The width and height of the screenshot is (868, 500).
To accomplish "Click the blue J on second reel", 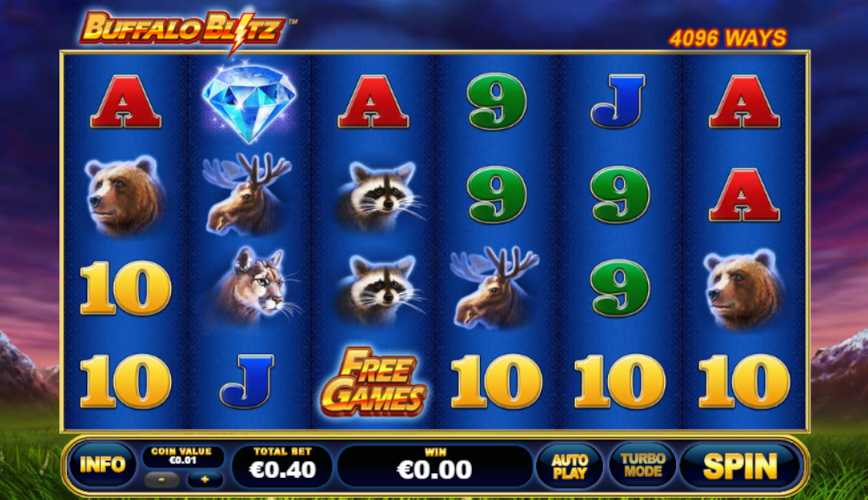I will (247, 381).
